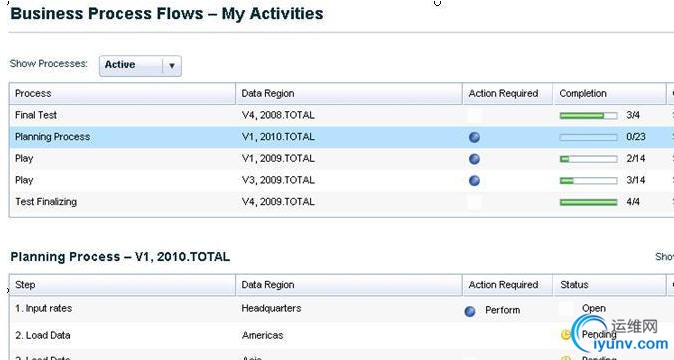Click the 4/4 completion bar for Test Finalizing

(588, 202)
